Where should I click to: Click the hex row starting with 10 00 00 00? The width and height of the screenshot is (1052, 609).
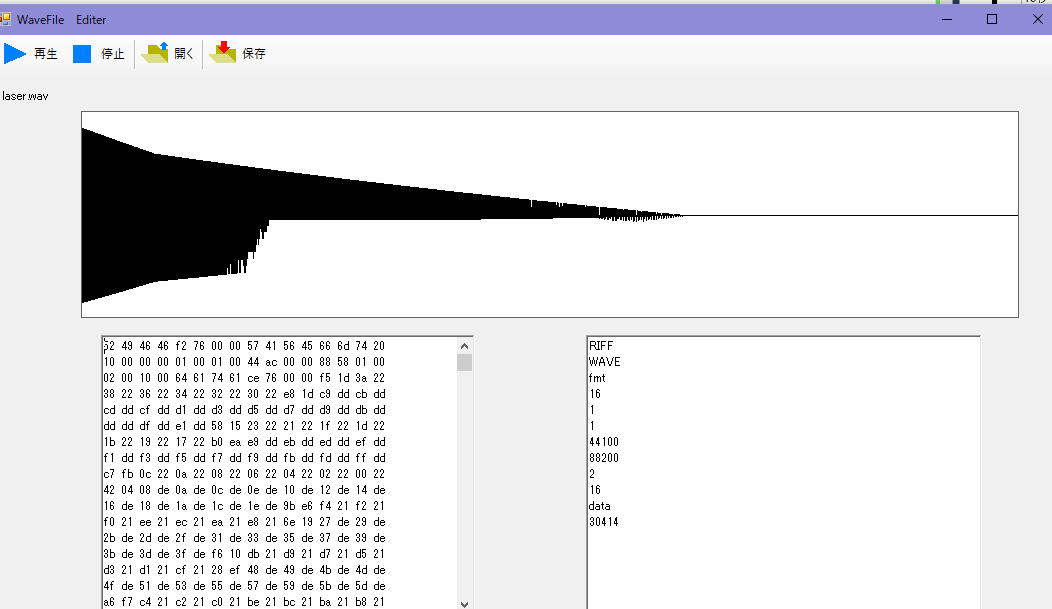click(x=244, y=362)
